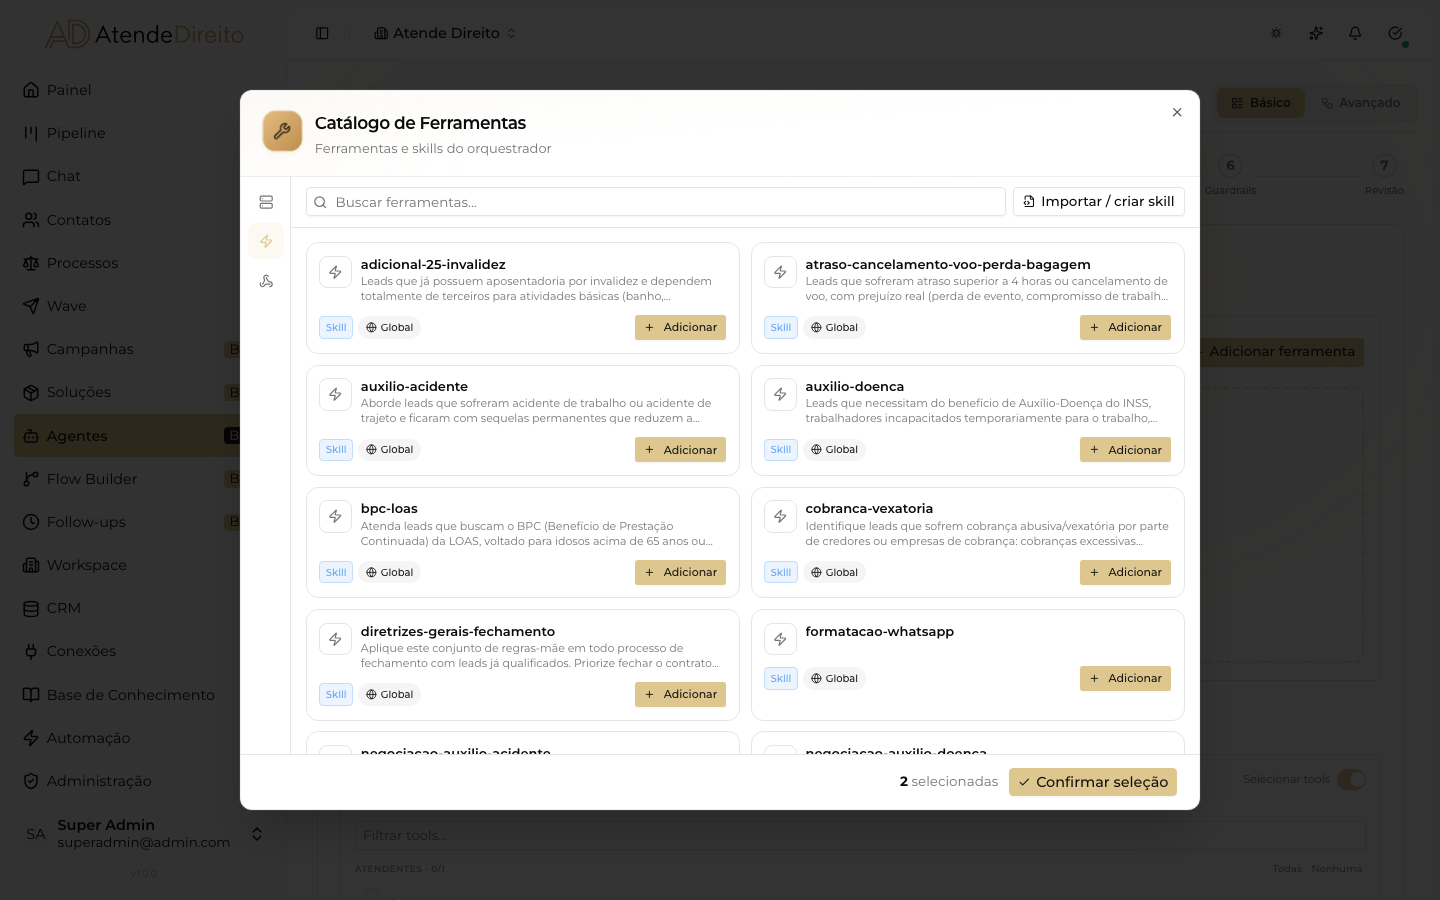The height and width of the screenshot is (900, 1440).
Task: Select the skills lightning tab in catalog
Action: point(266,241)
